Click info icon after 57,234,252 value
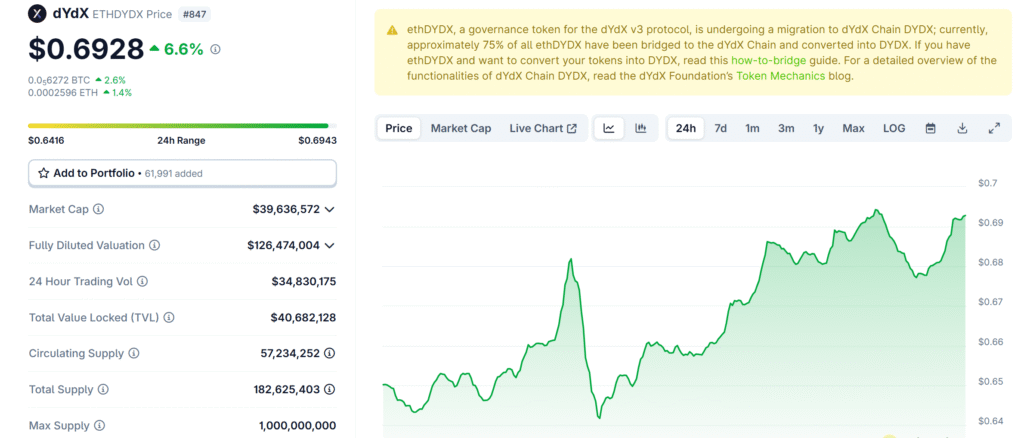The height and width of the screenshot is (438, 1024). pos(330,353)
